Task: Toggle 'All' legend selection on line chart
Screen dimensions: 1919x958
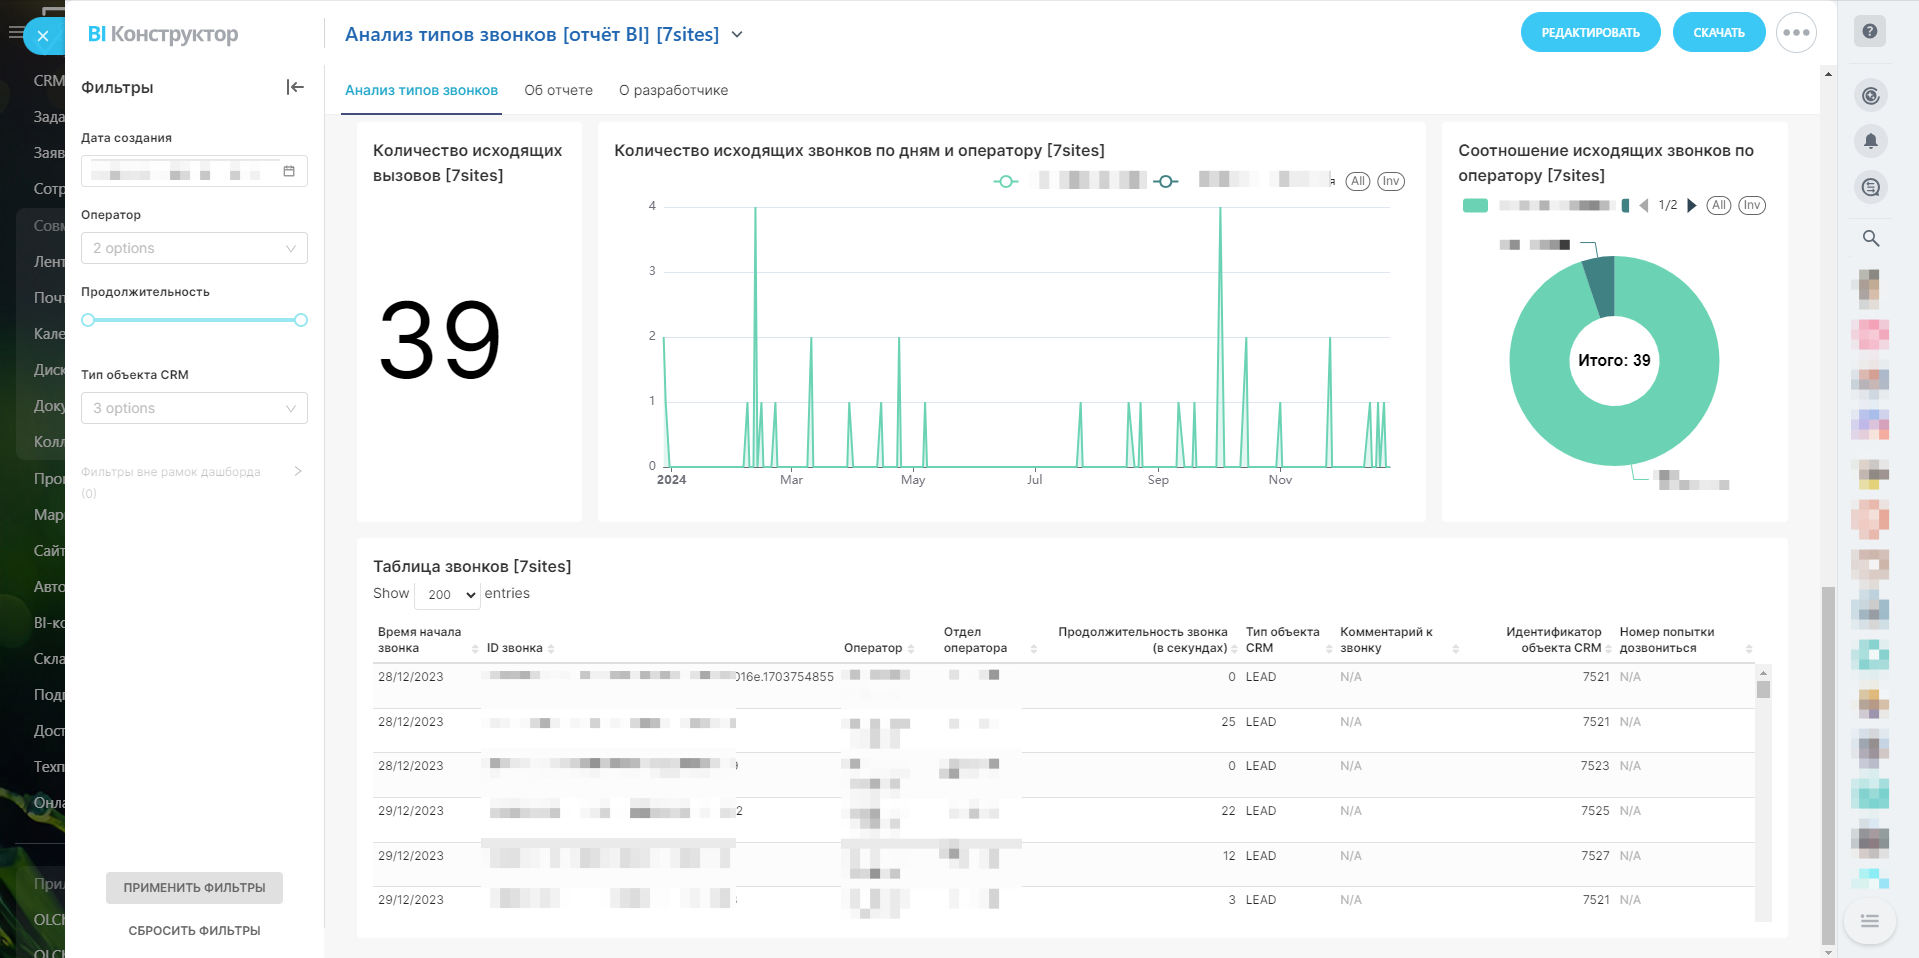Action: point(1357,181)
